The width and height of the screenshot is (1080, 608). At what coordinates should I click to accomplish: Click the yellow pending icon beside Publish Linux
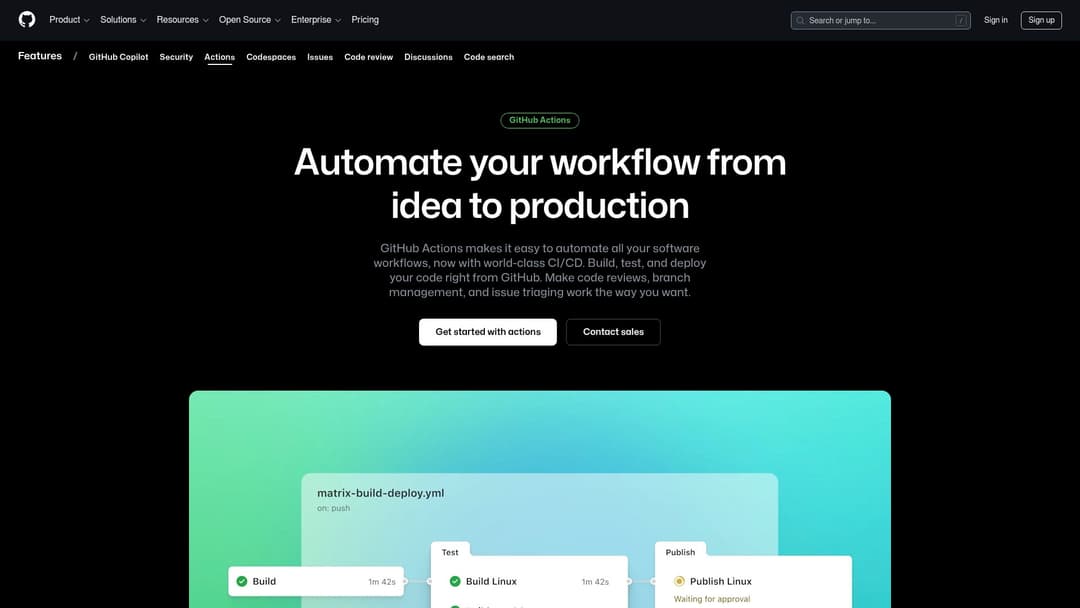(x=679, y=581)
